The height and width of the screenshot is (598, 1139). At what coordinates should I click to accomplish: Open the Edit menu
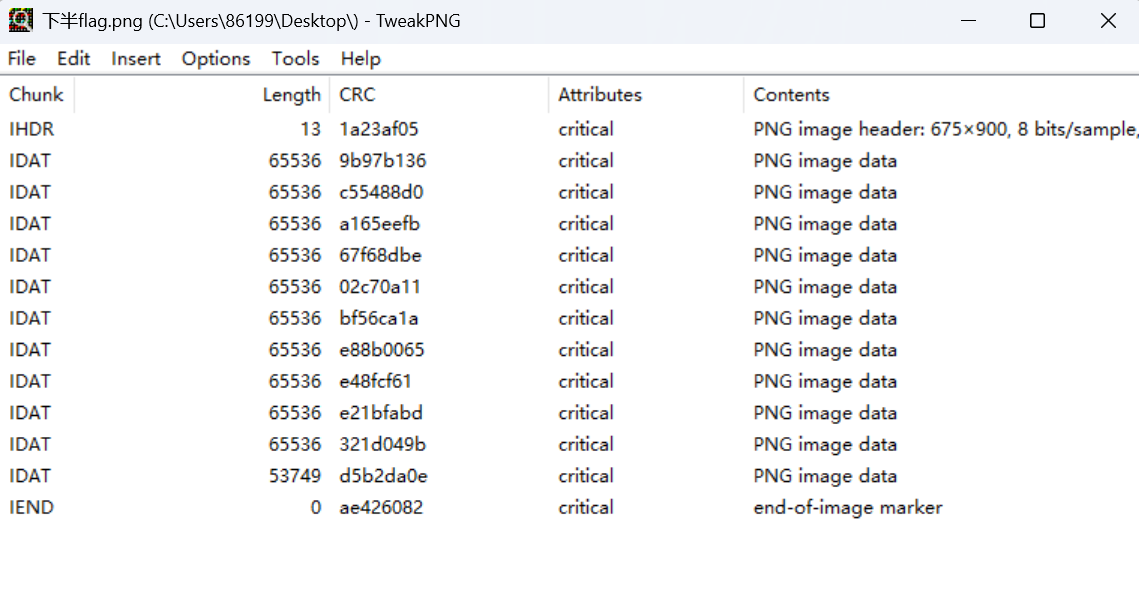coord(73,59)
